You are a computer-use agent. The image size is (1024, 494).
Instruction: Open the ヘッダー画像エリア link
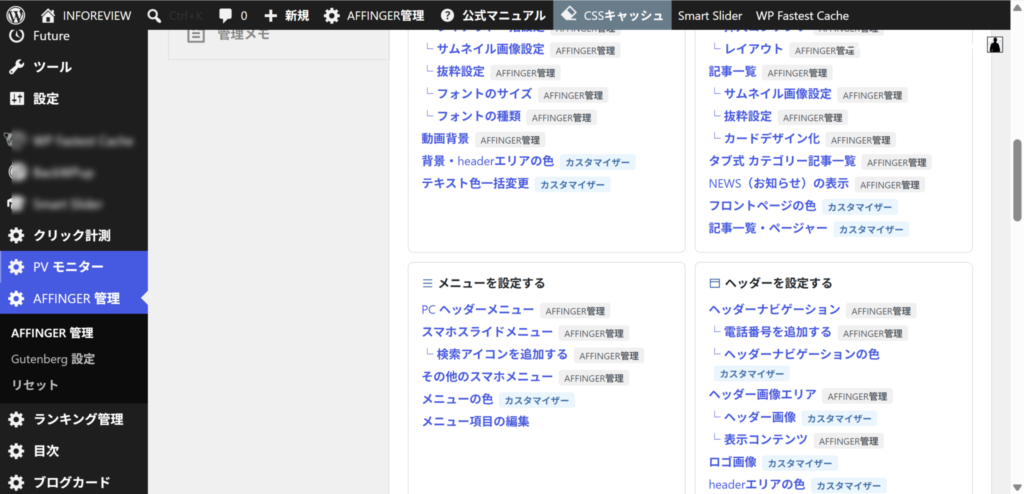[763, 395]
